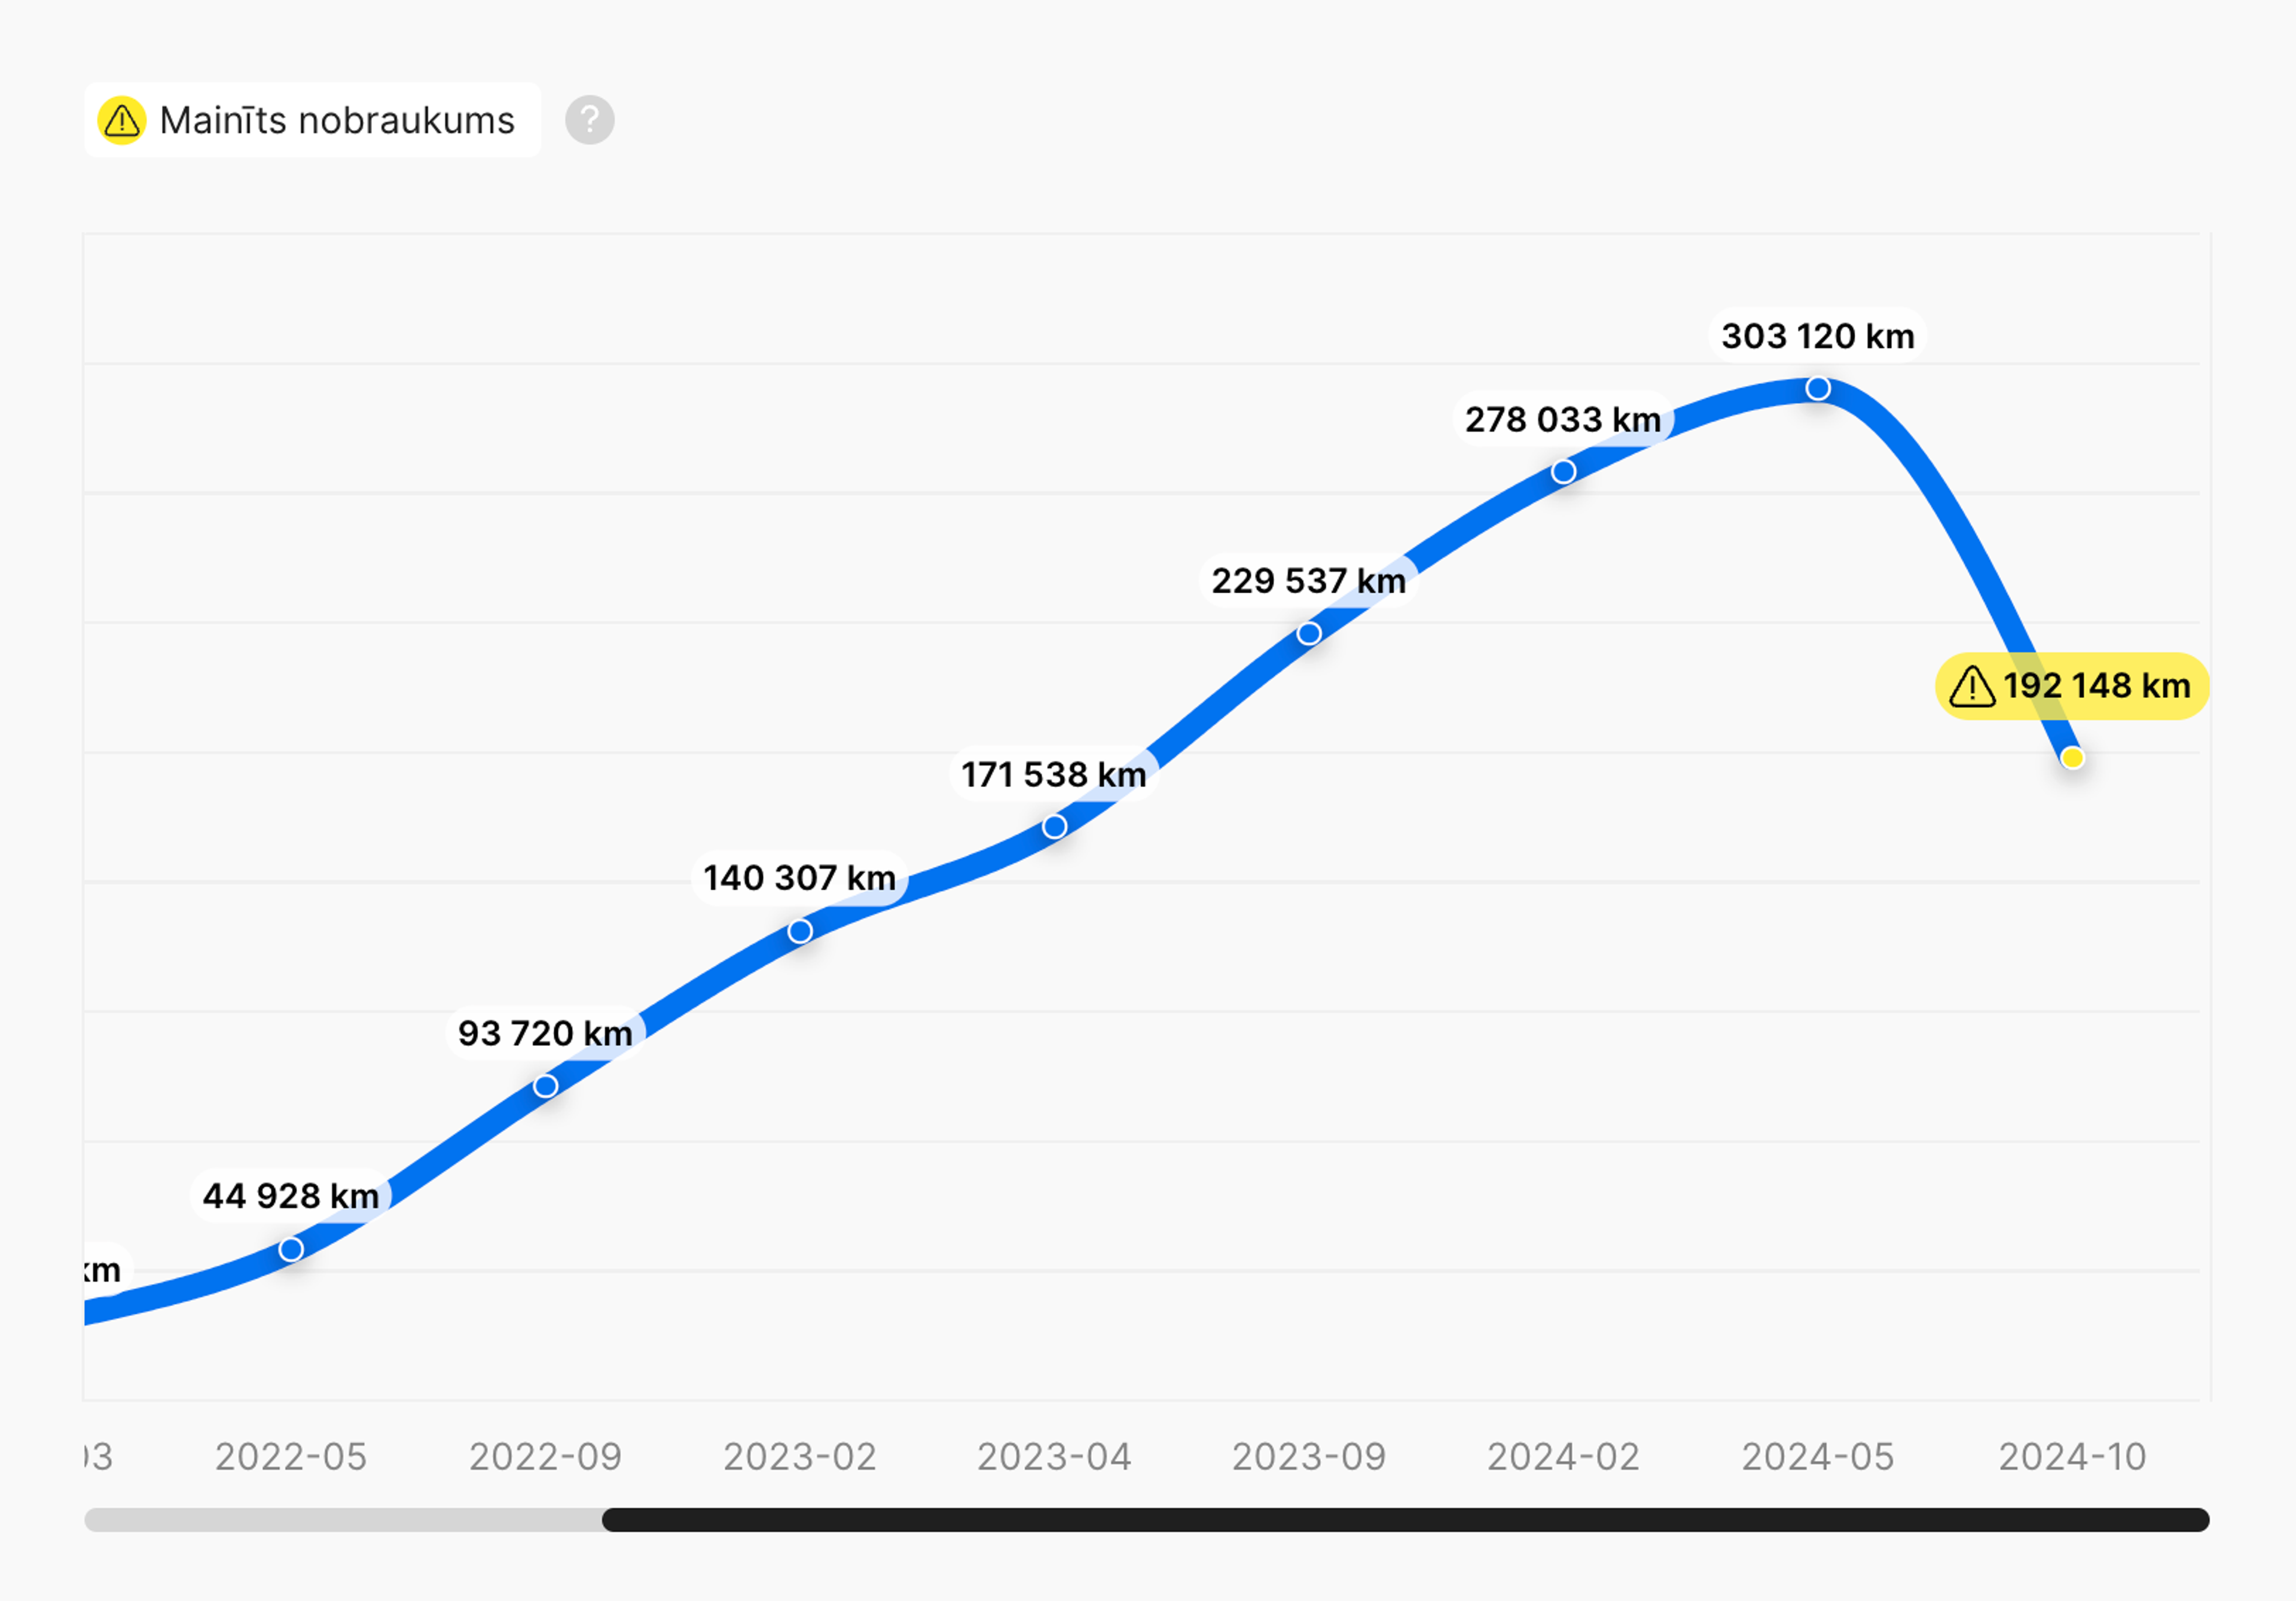
Task: Select the 93 720 km data point
Action: tap(545, 1086)
